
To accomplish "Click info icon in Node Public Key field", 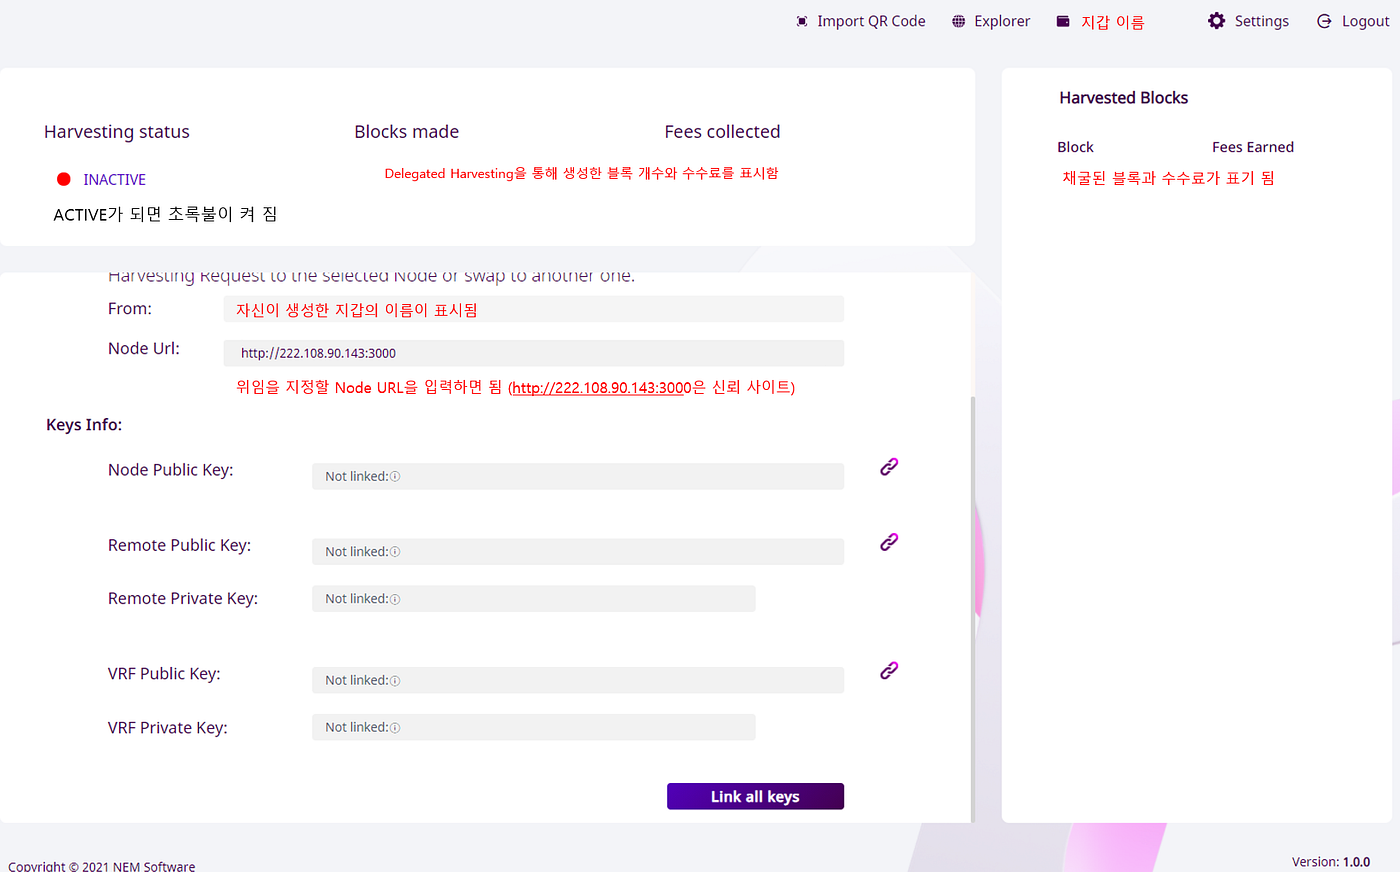I will 395,477.
